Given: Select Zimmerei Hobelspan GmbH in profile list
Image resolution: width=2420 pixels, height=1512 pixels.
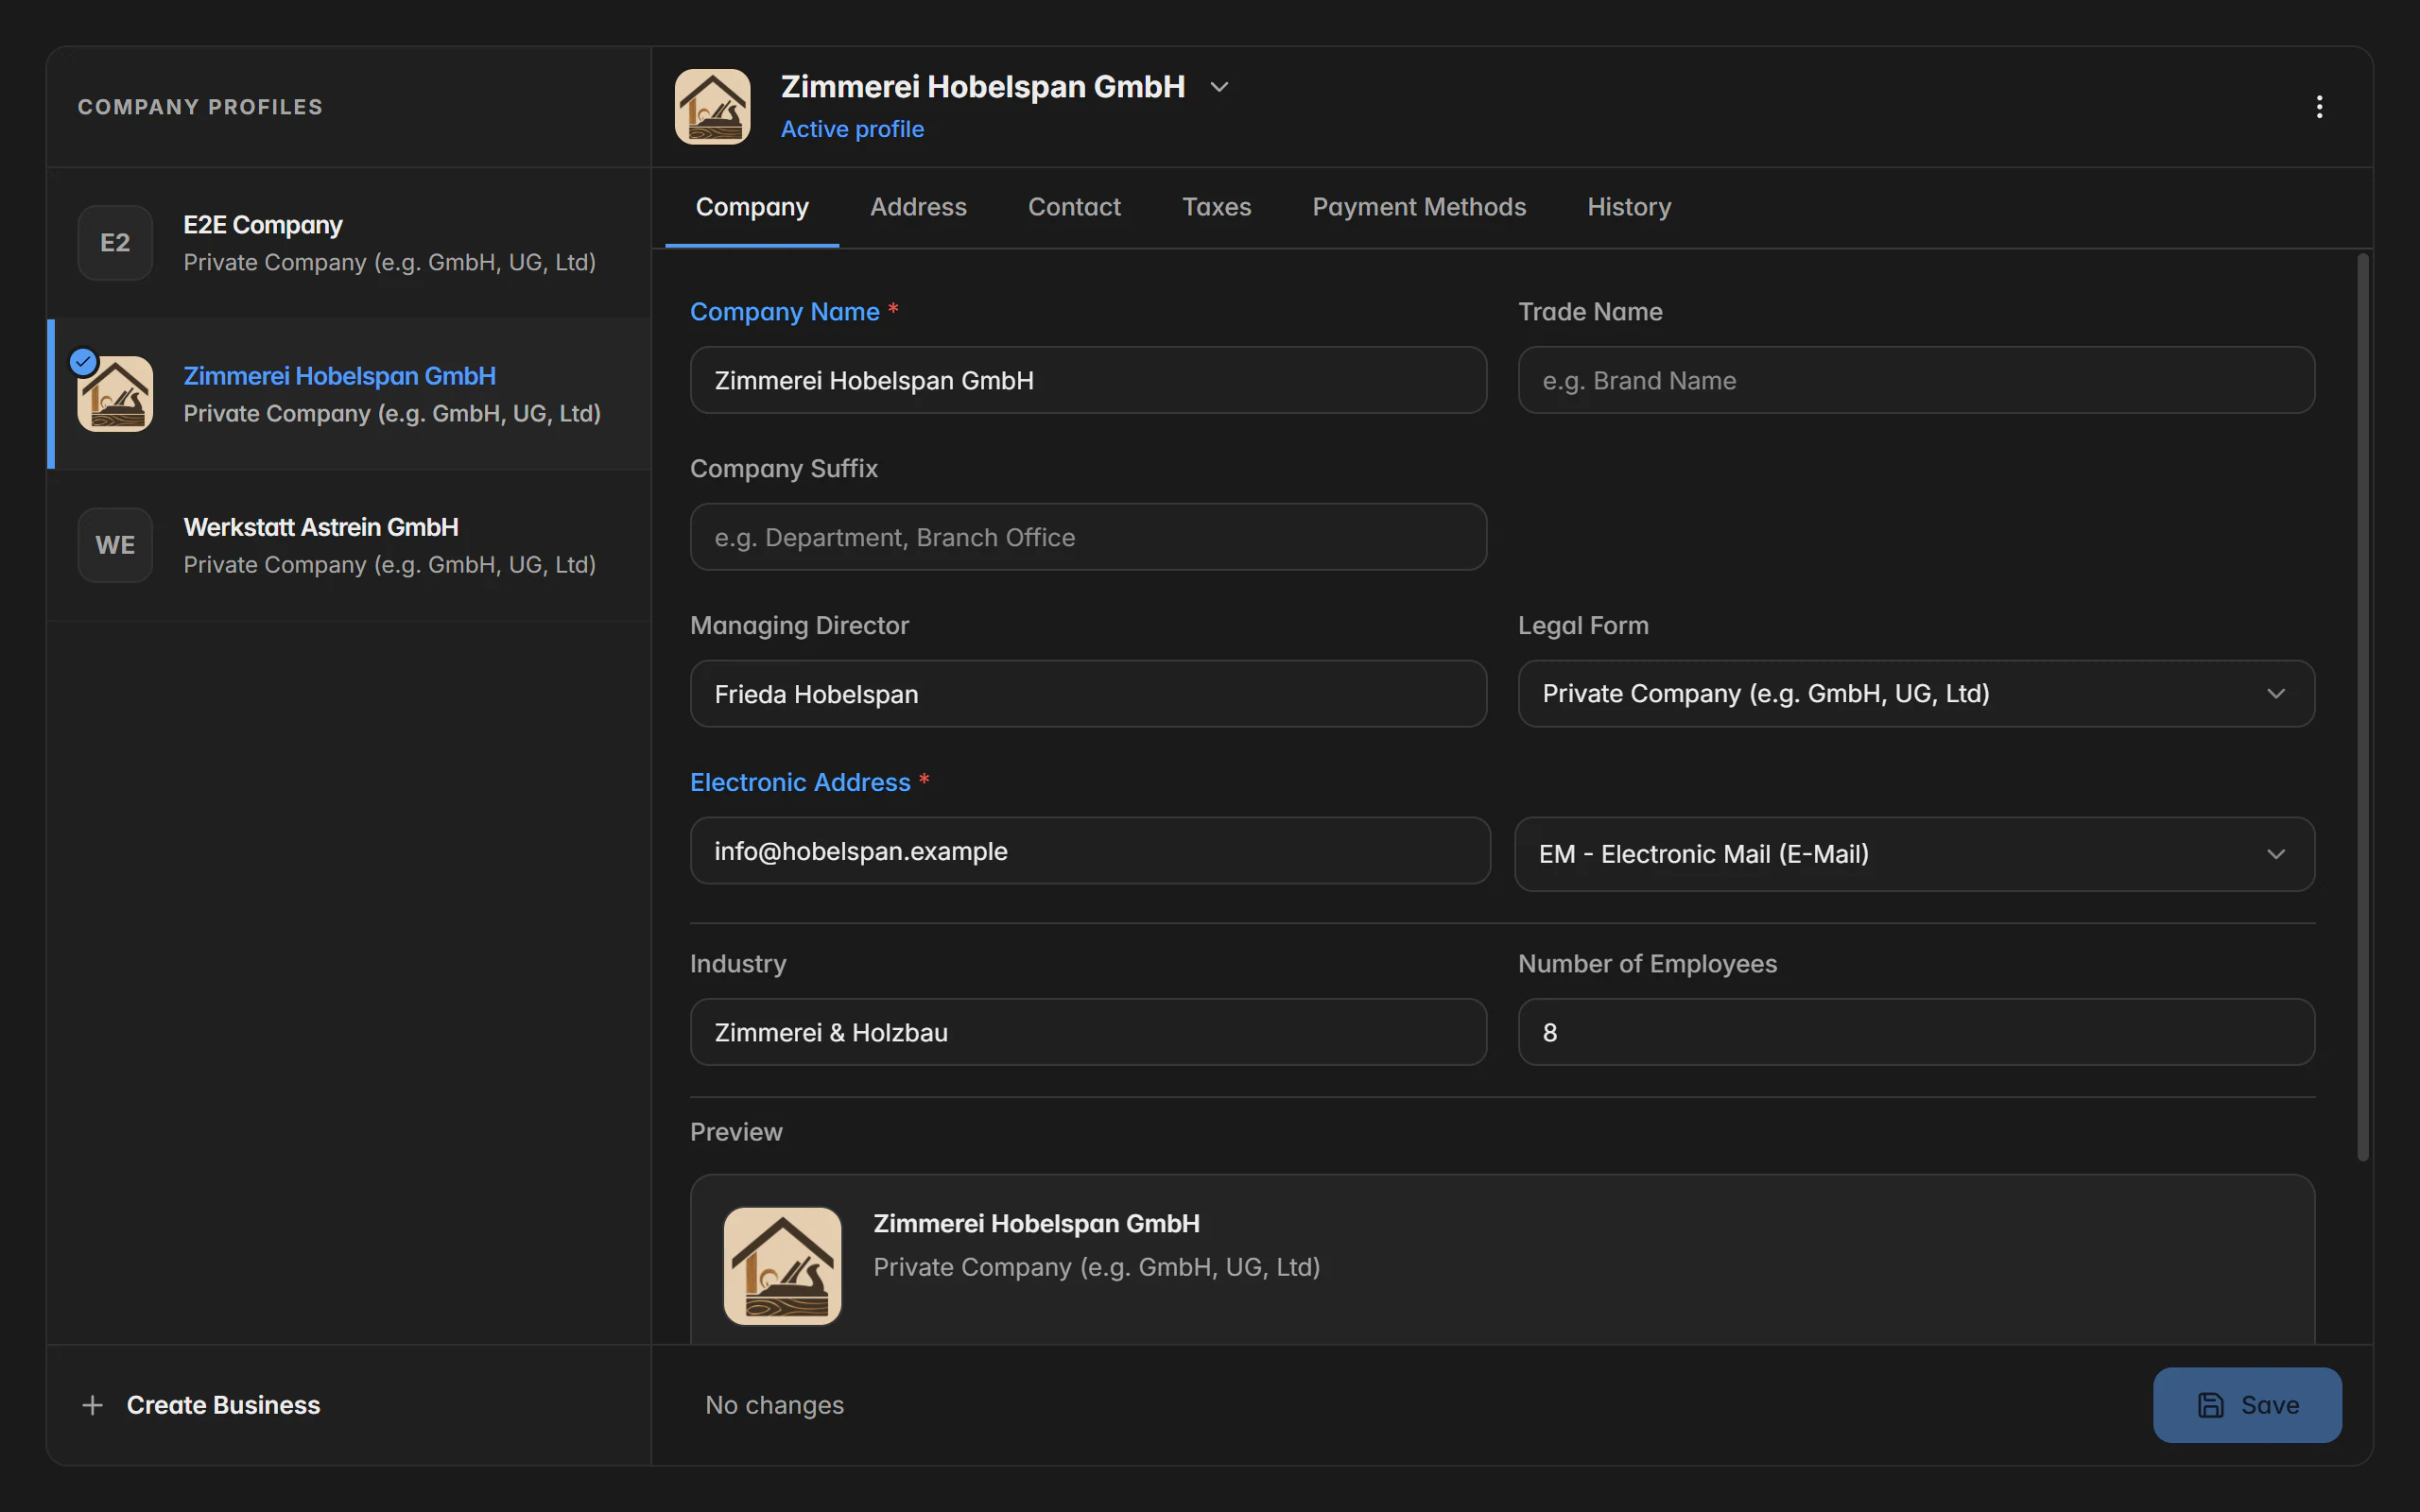Looking at the screenshot, I should (350, 394).
